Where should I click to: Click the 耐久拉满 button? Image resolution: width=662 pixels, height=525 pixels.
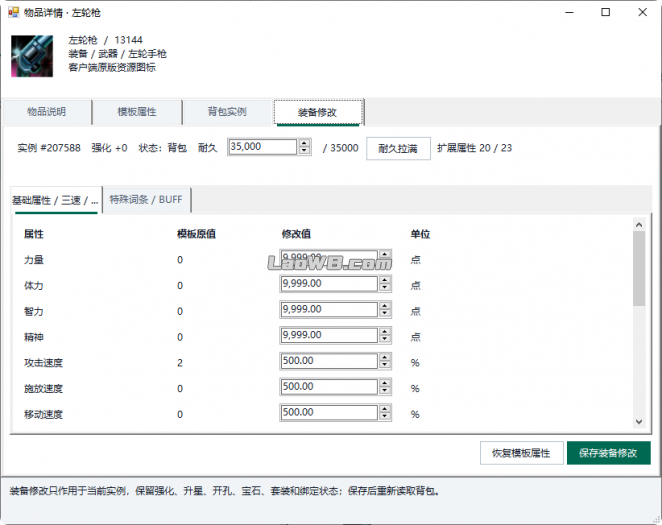[x=398, y=149]
